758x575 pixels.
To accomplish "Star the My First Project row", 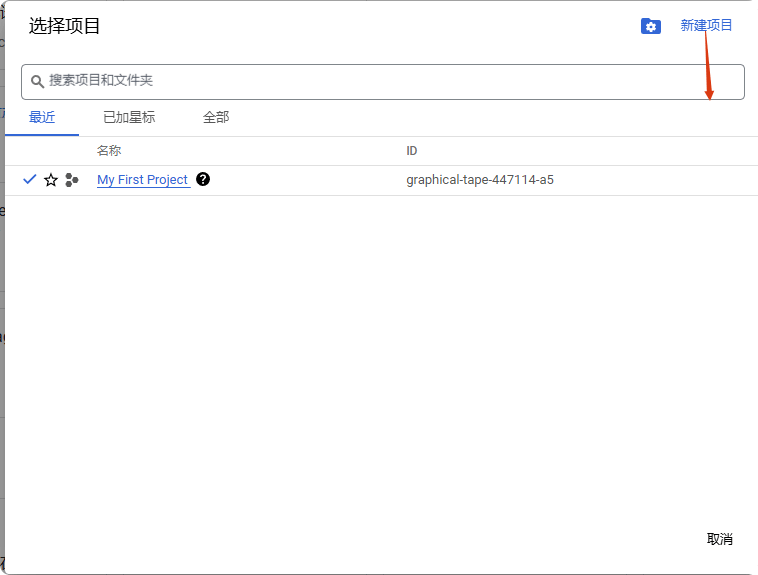I will pos(51,180).
